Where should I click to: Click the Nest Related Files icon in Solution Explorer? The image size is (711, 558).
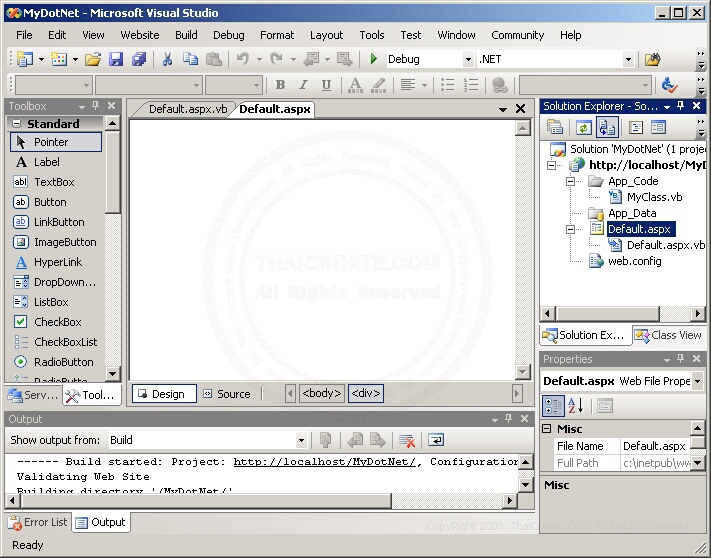pyautogui.click(x=607, y=128)
